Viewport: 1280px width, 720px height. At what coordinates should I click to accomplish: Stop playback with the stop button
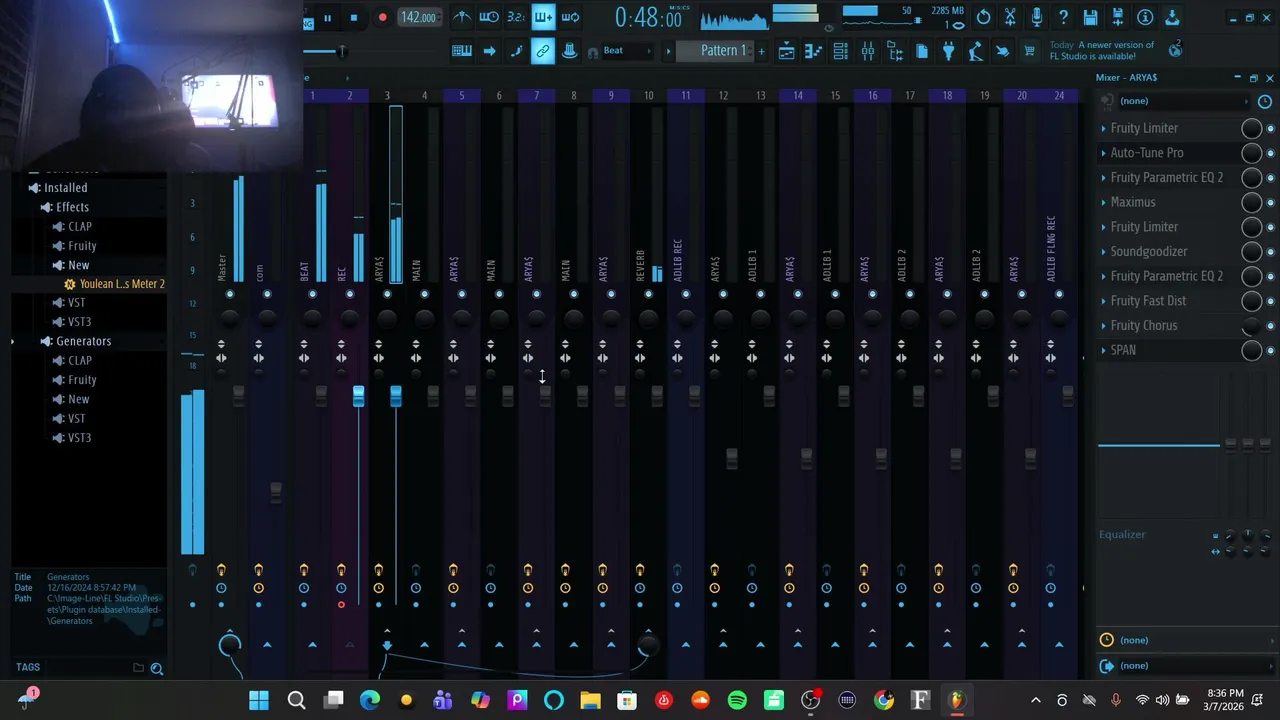pyautogui.click(x=353, y=18)
